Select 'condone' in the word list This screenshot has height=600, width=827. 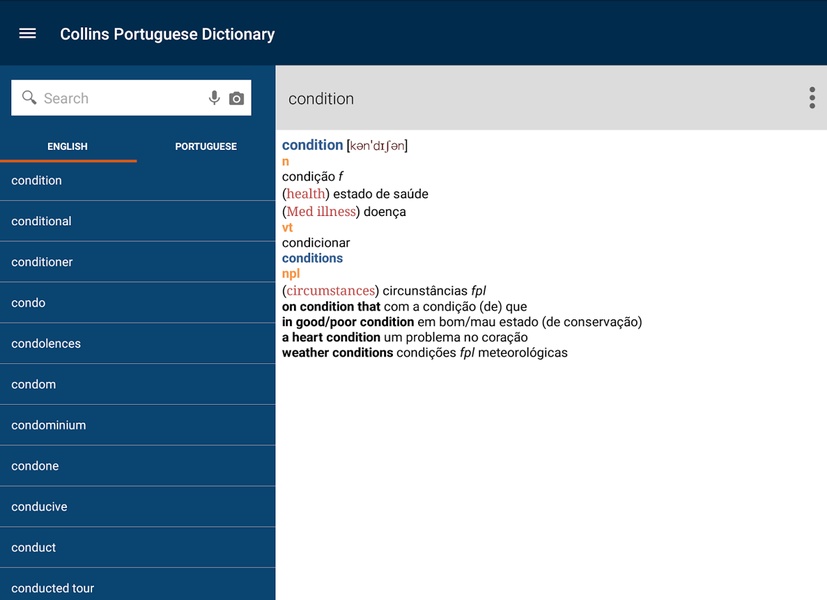click(138, 466)
